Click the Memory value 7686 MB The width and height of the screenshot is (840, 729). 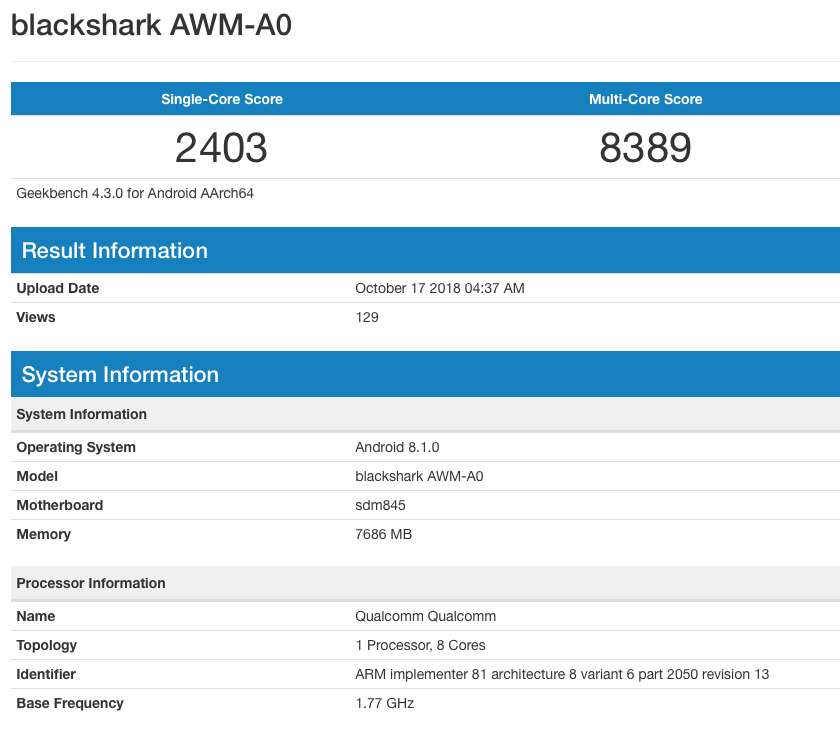pyautogui.click(x=383, y=534)
